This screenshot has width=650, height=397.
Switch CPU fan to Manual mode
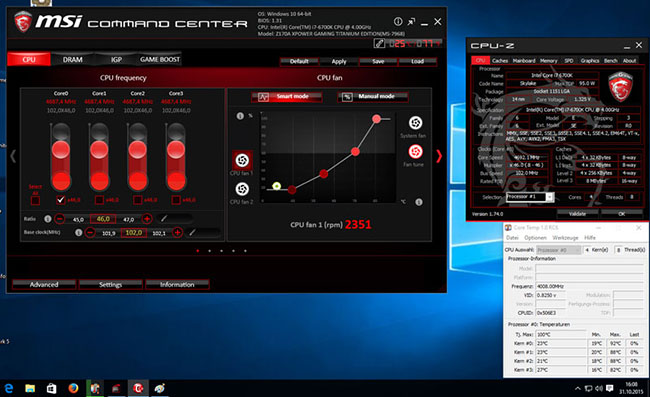[x=372, y=97]
